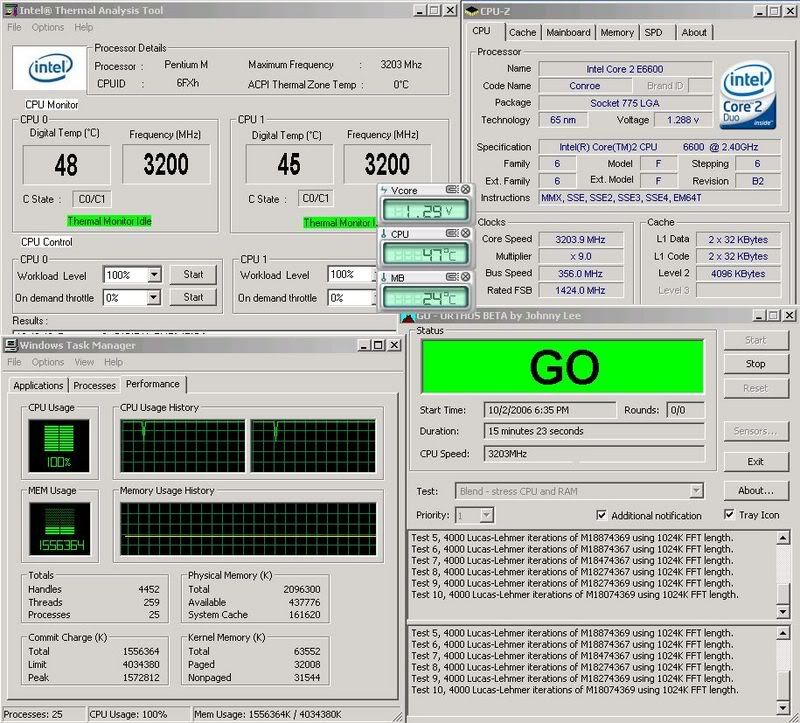Click the Rounds field showing 0/0
The image size is (800, 723).
[x=685, y=410]
